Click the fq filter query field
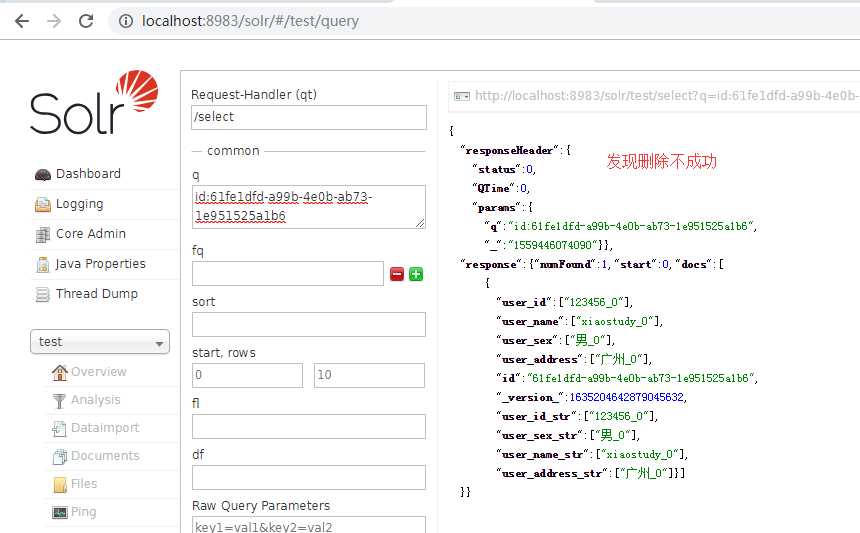Image resolution: width=860 pixels, height=533 pixels. 288,274
